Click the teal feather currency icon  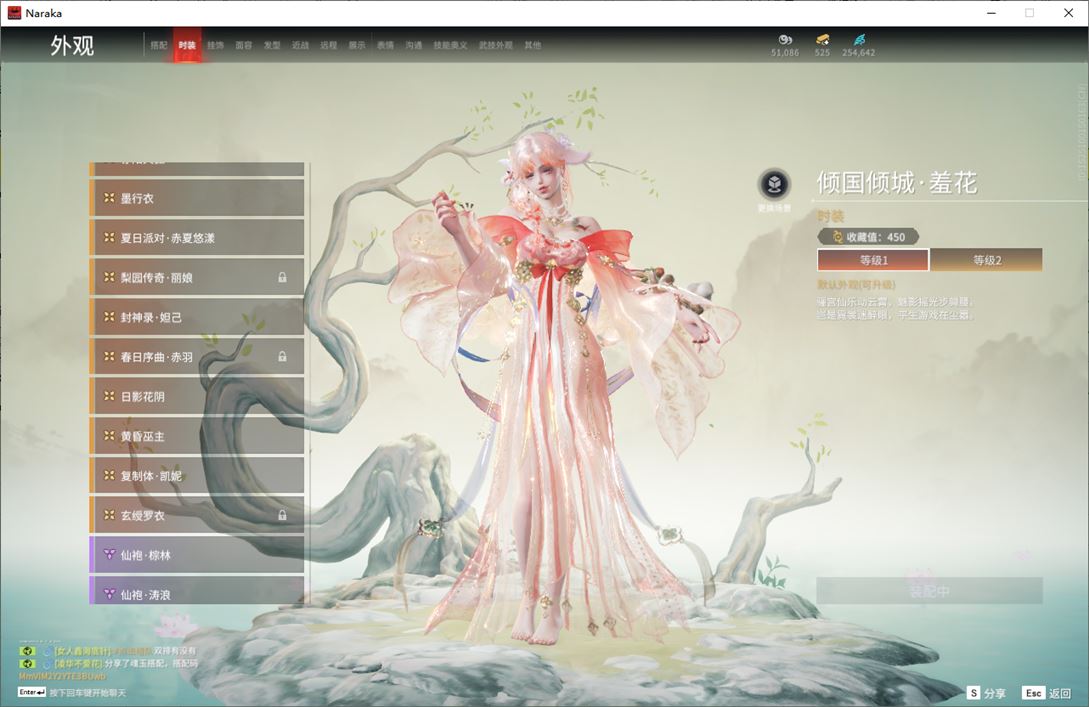coord(859,40)
